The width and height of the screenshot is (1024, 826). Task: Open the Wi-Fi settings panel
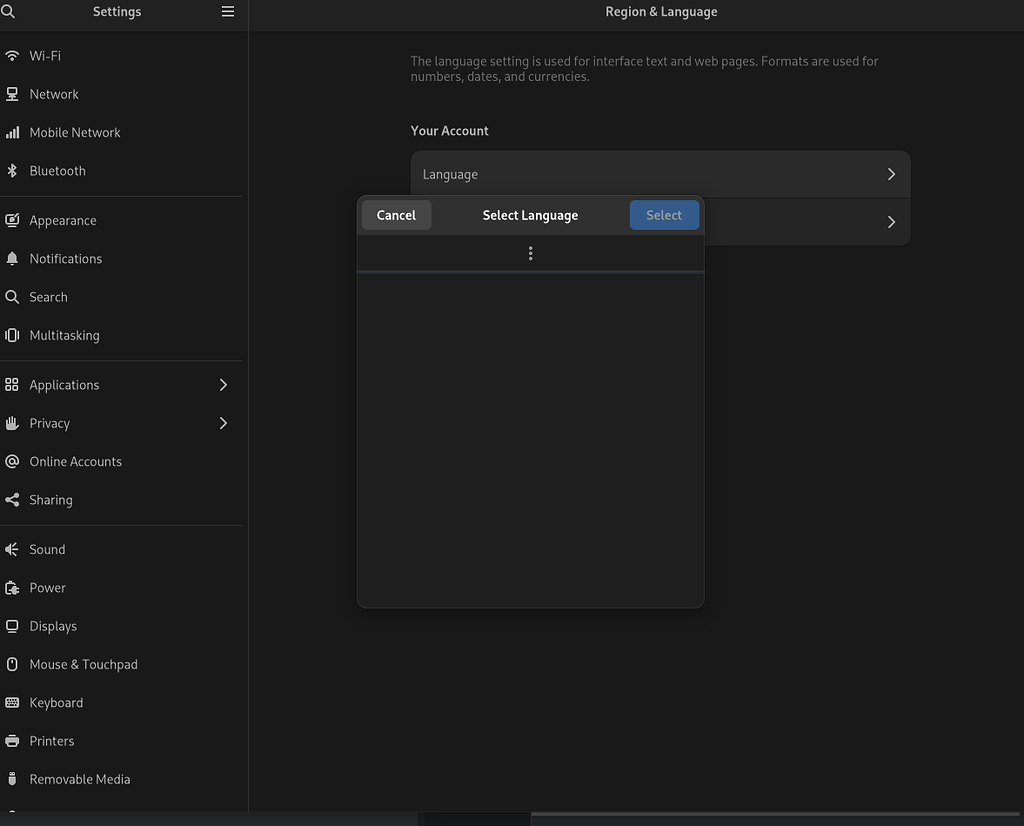click(x=13, y=56)
